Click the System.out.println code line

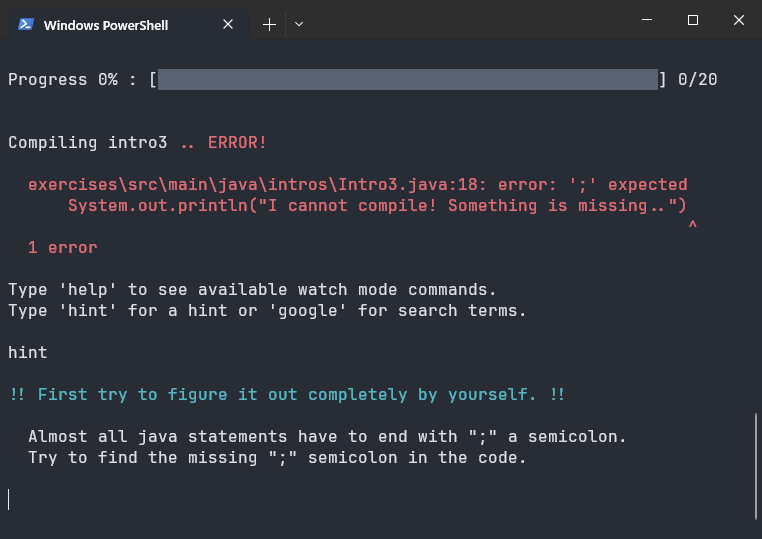[377, 206]
